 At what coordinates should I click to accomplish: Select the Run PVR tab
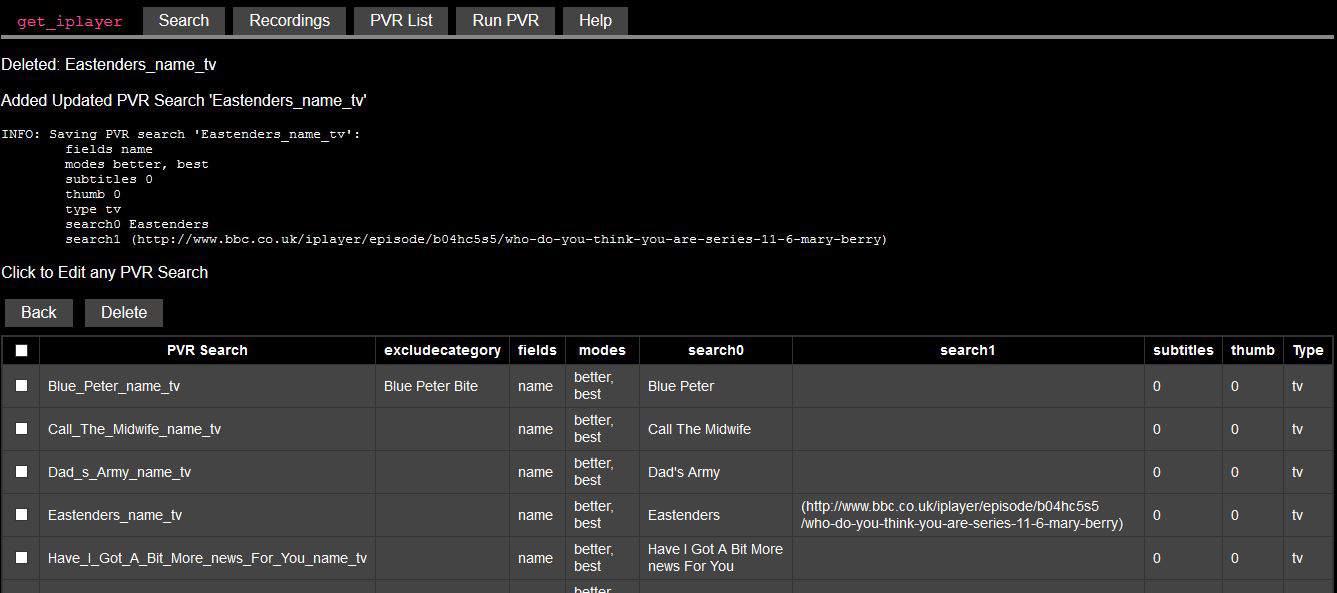(505, 21)
